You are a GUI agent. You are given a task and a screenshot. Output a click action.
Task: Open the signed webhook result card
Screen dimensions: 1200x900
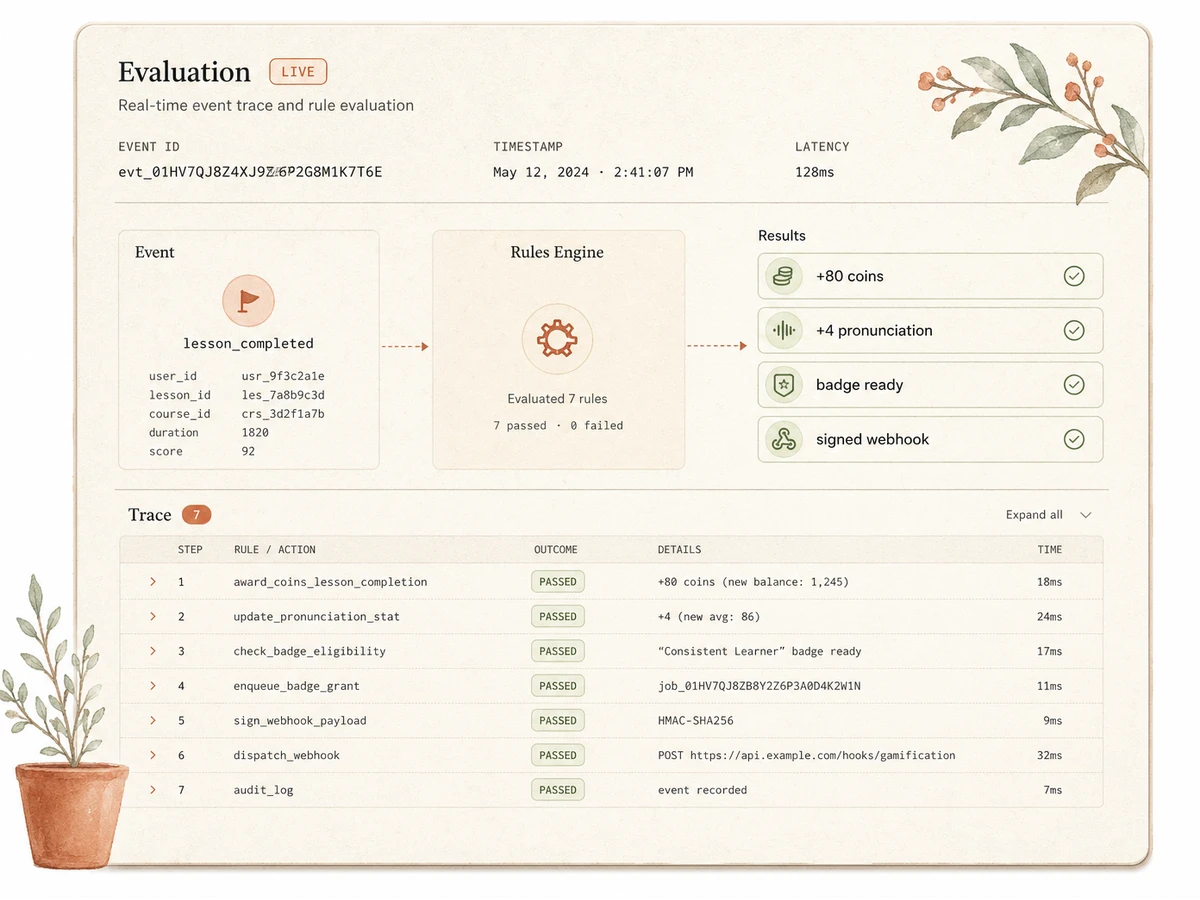[930, 439]
